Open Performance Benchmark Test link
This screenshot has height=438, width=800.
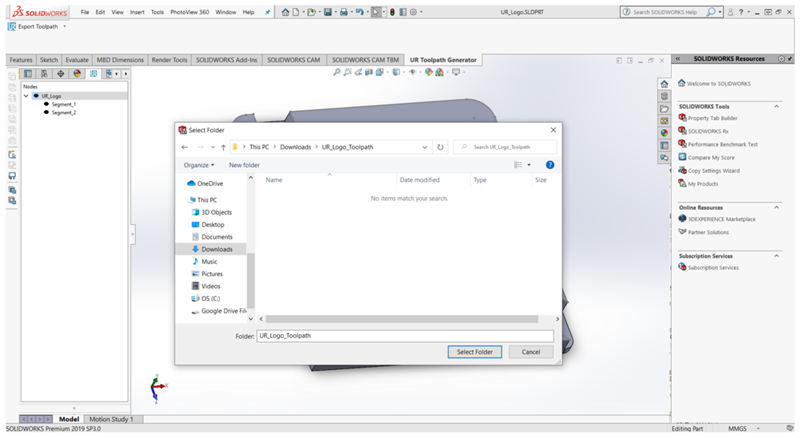(722, 144)
